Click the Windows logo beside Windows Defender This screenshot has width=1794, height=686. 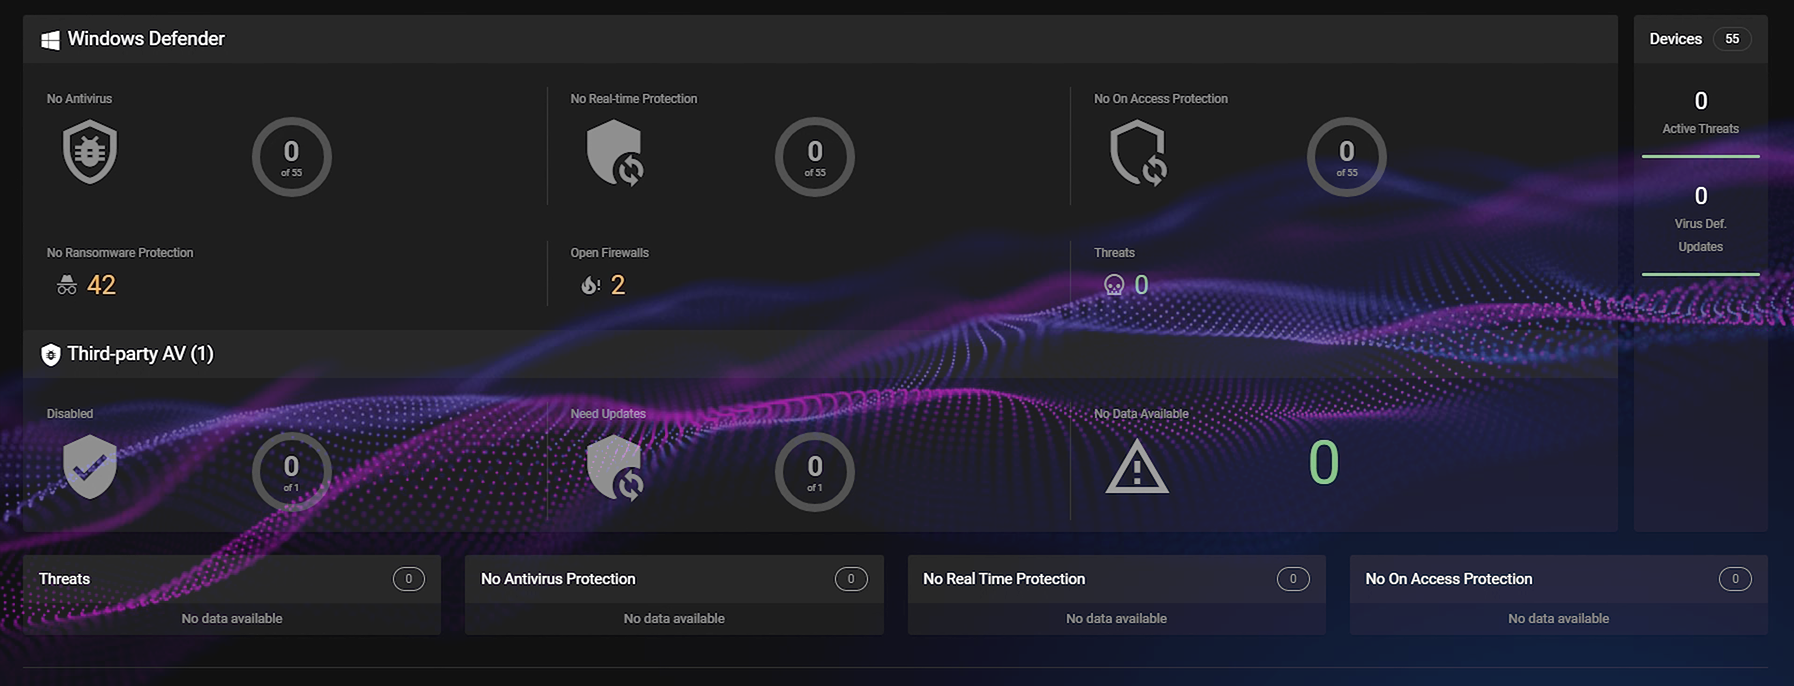point(50,40)
